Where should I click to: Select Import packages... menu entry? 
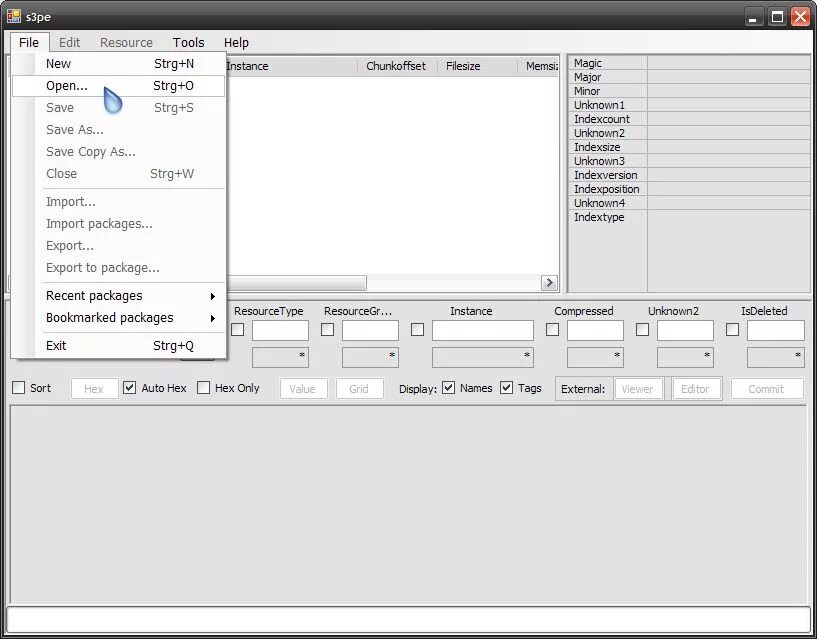point(119,224)
